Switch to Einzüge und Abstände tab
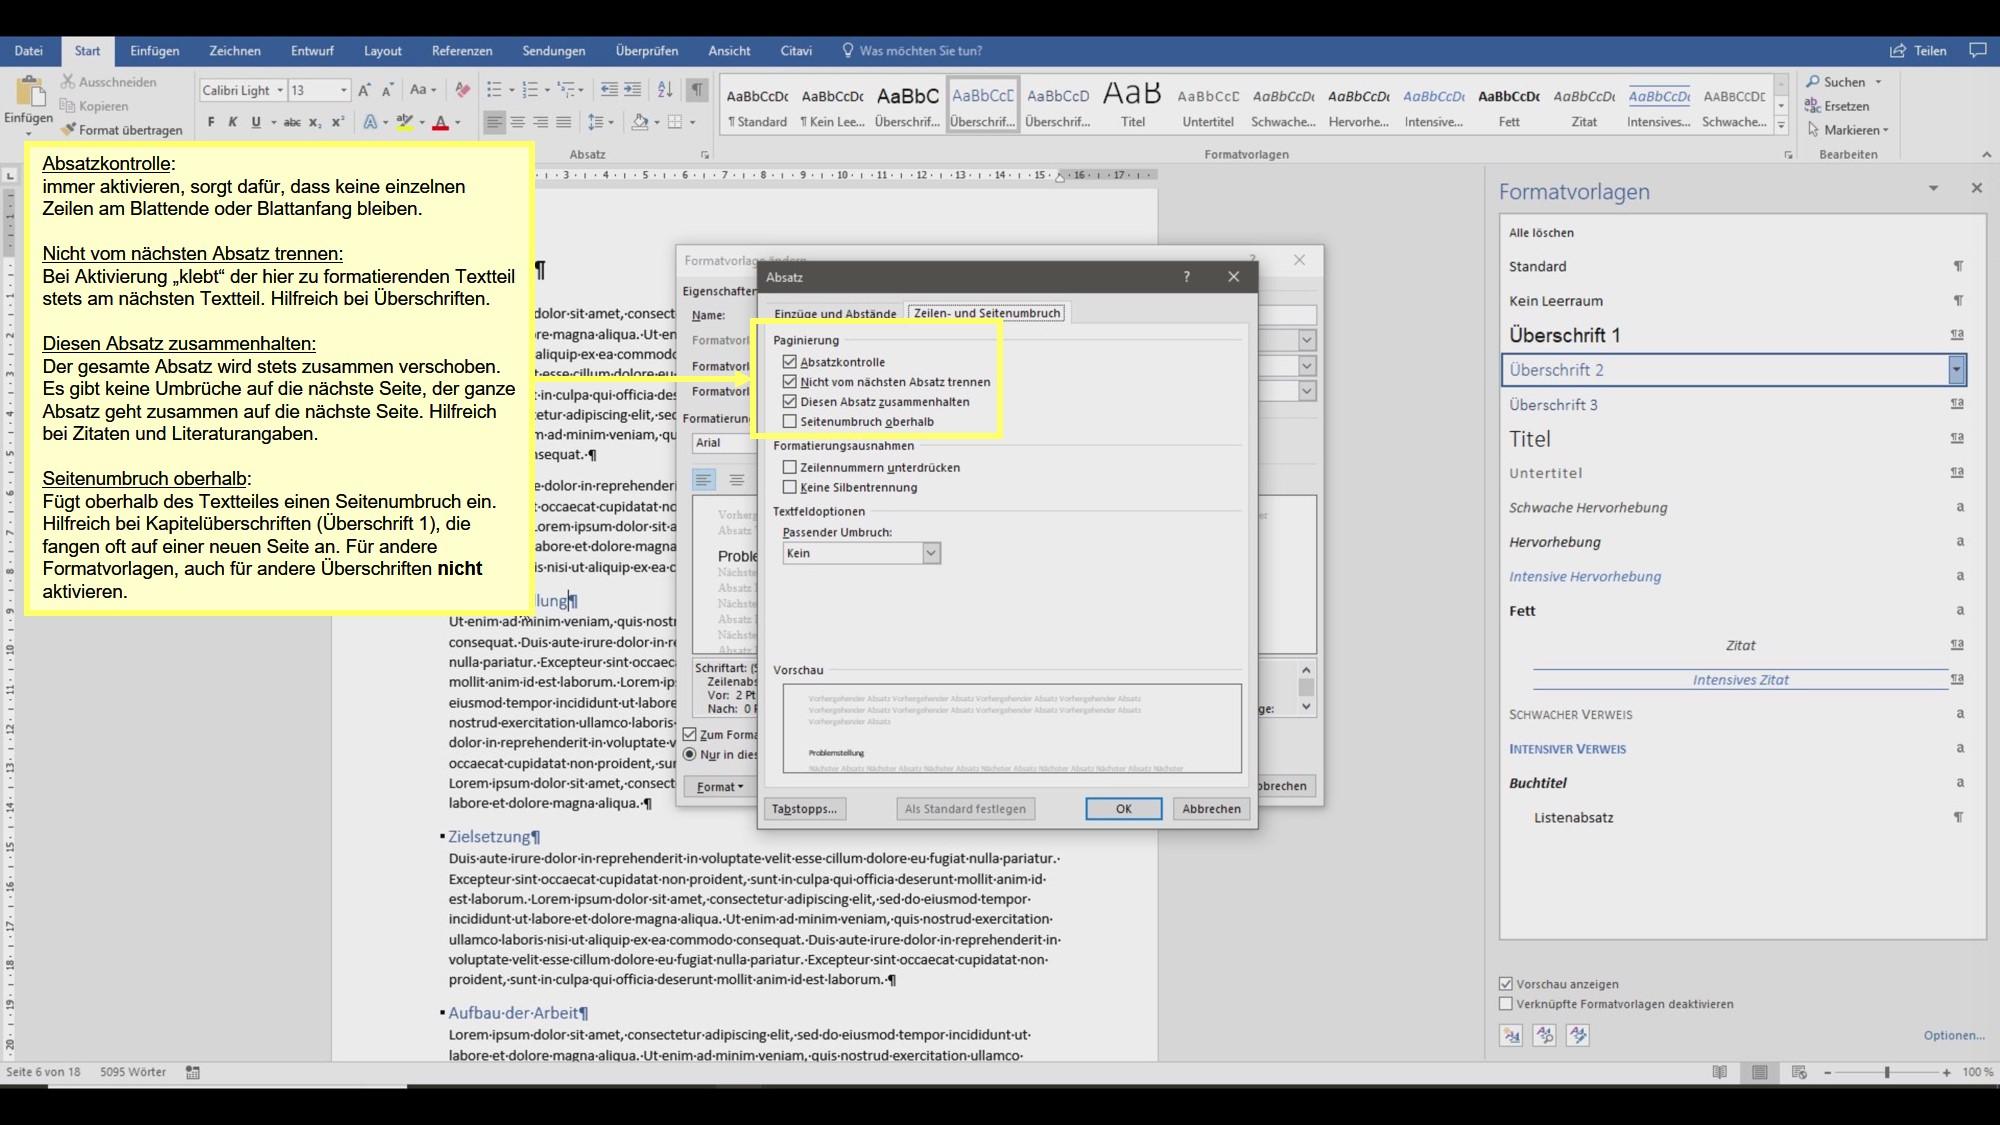This screenshot has width=2000, height=1125. 835,313
